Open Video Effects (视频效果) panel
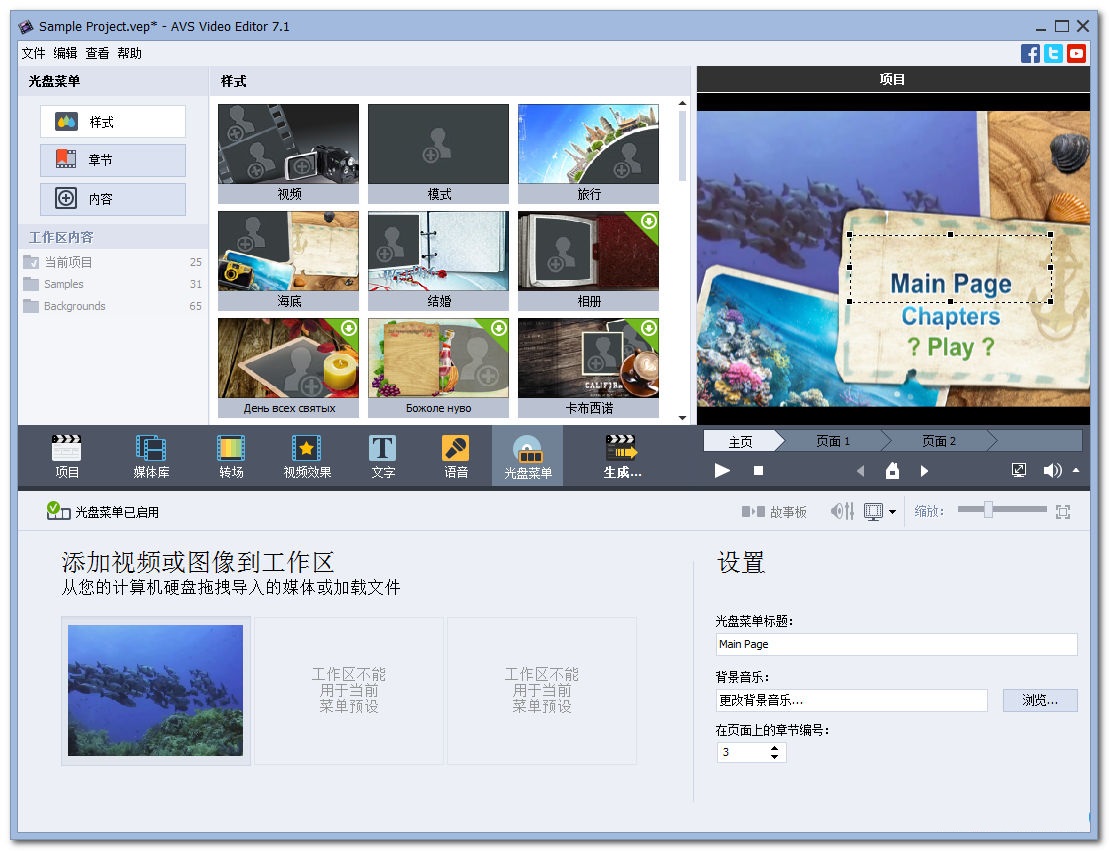This screenshot has height=851, width=1109. (307, 456)
